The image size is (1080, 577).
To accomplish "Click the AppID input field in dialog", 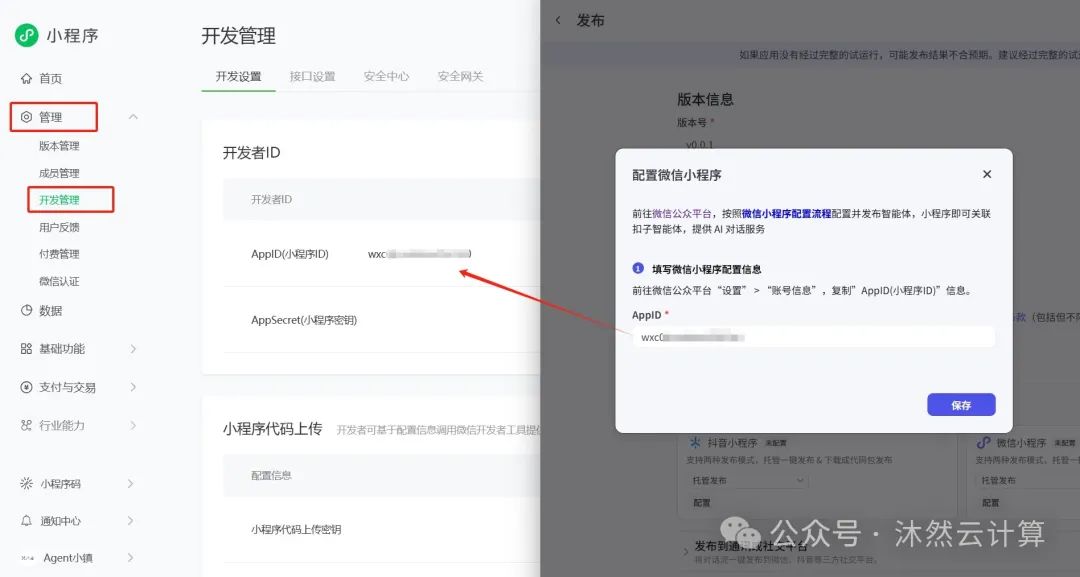I will click(x=813, y=337).
